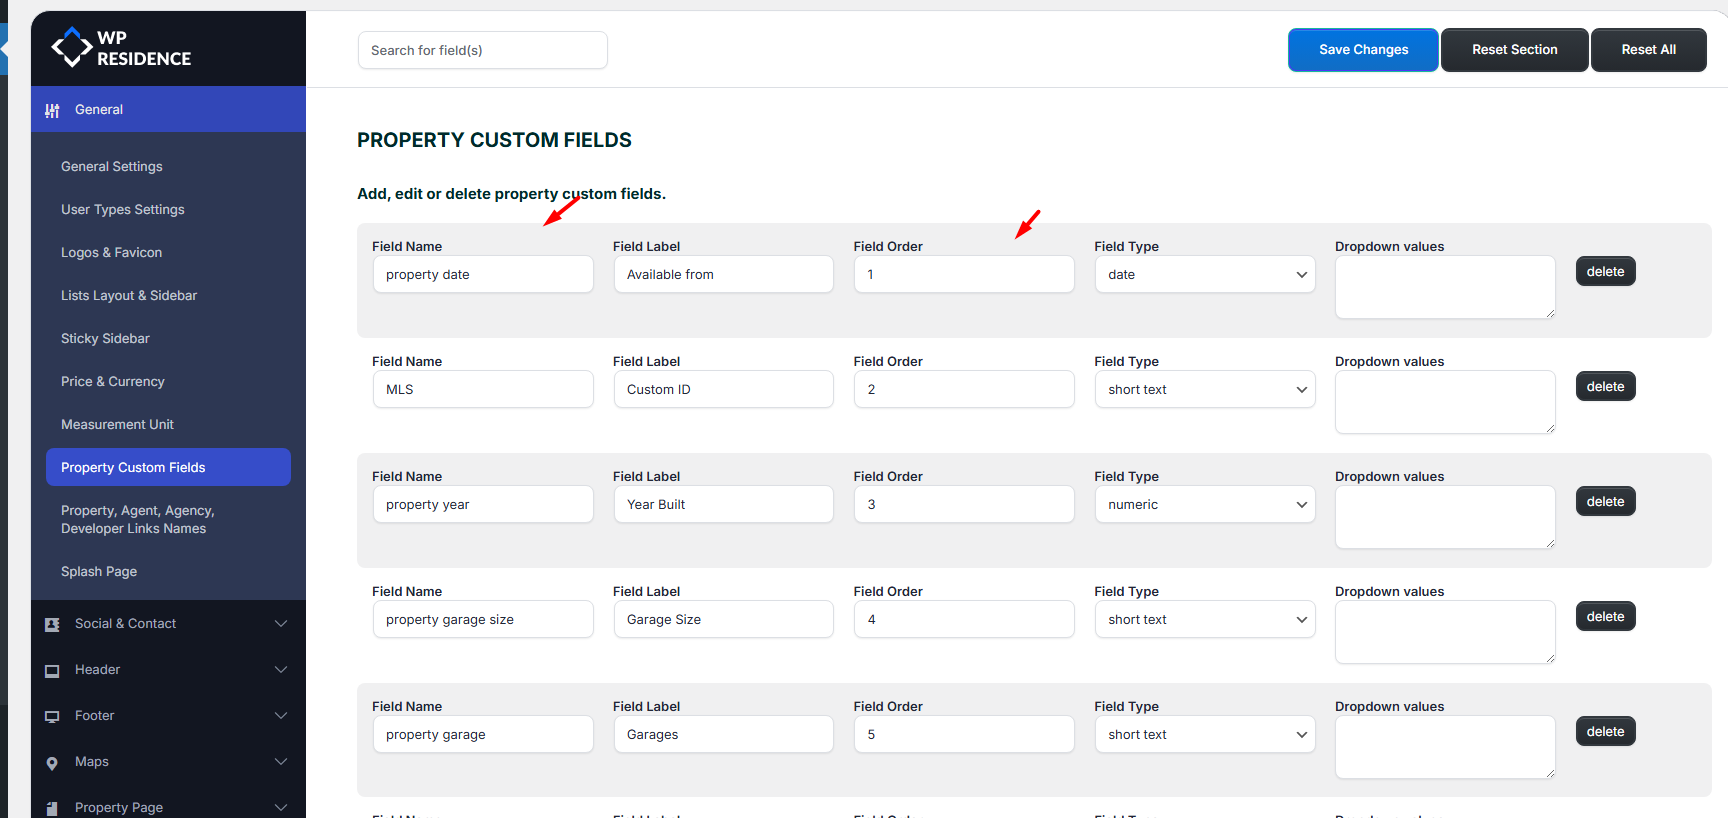Expand the Maps section chevron

(281, 762)
